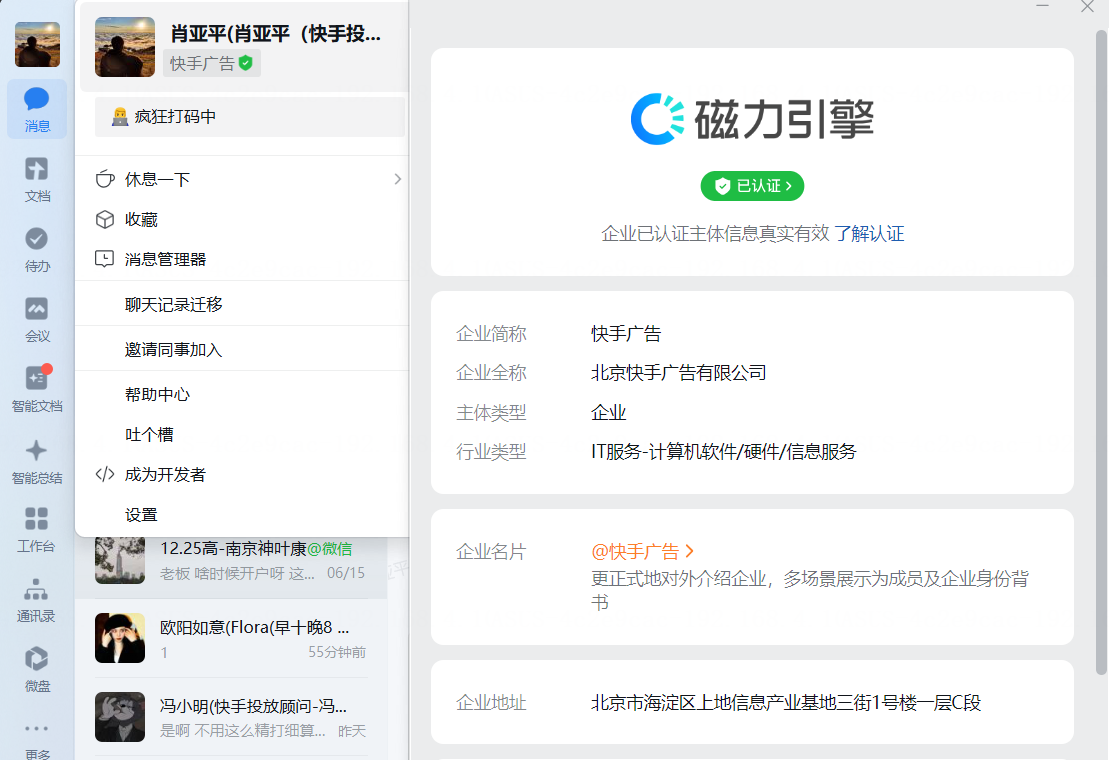This screenshot has width=1109, height=760.
Task: Open chat with 冯小明(快手投放顾问
Action: click(x=231, y=717)
